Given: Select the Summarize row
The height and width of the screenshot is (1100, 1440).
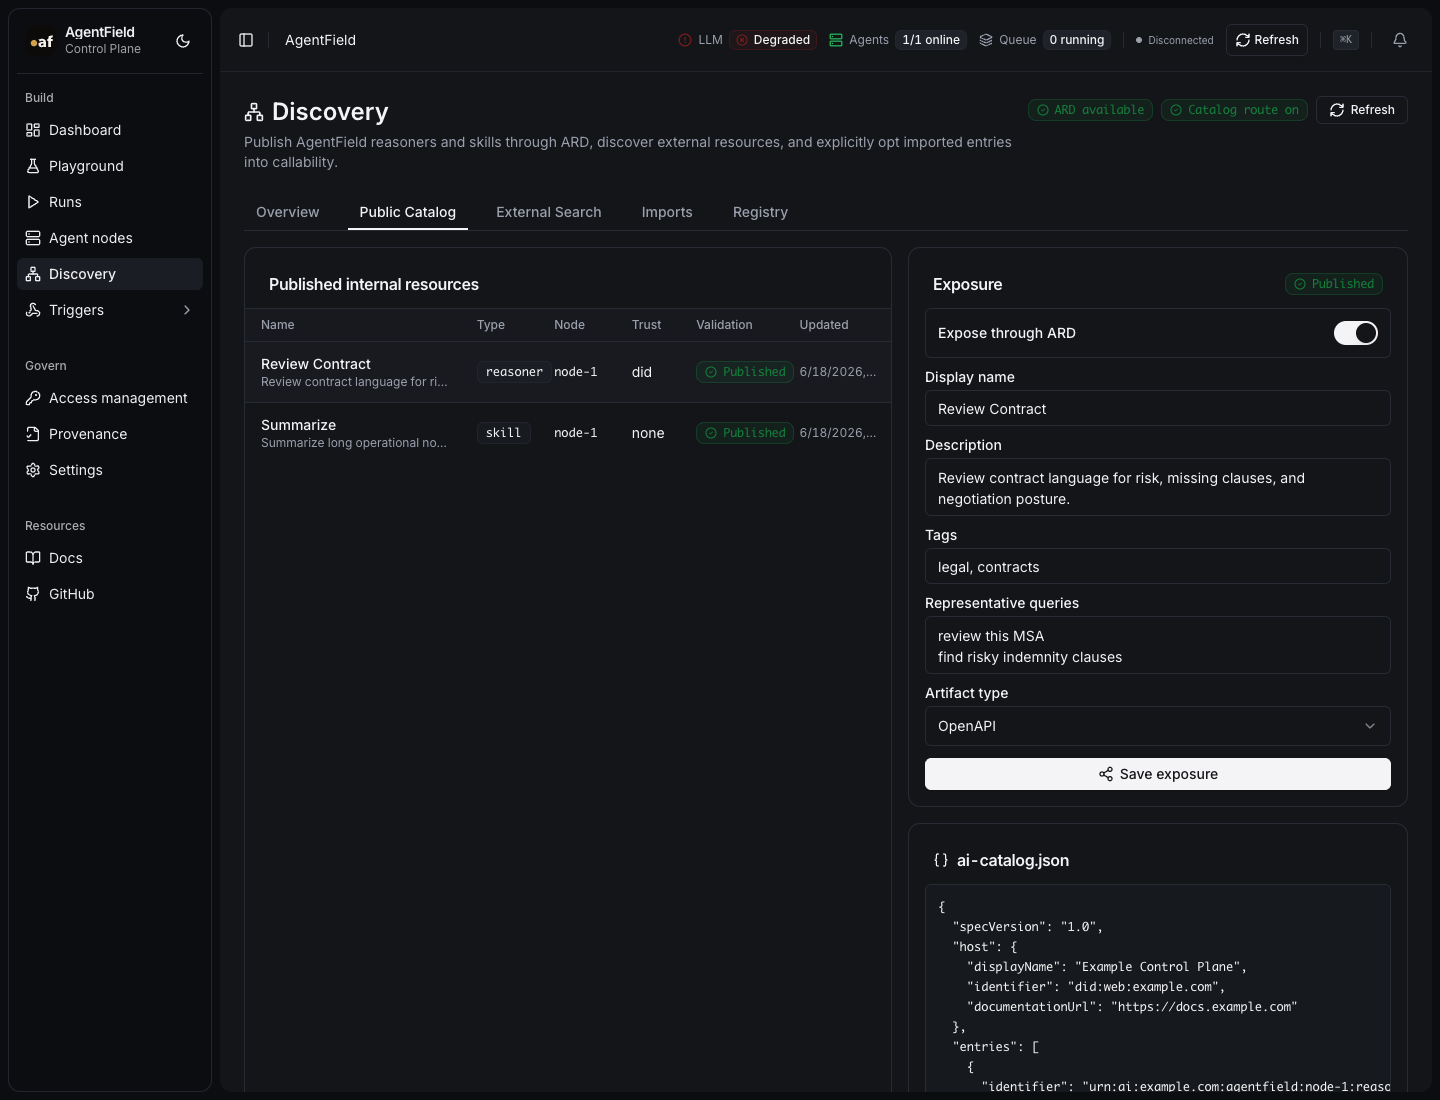Looking at the screenshot, I should click(x=568, y=433).
